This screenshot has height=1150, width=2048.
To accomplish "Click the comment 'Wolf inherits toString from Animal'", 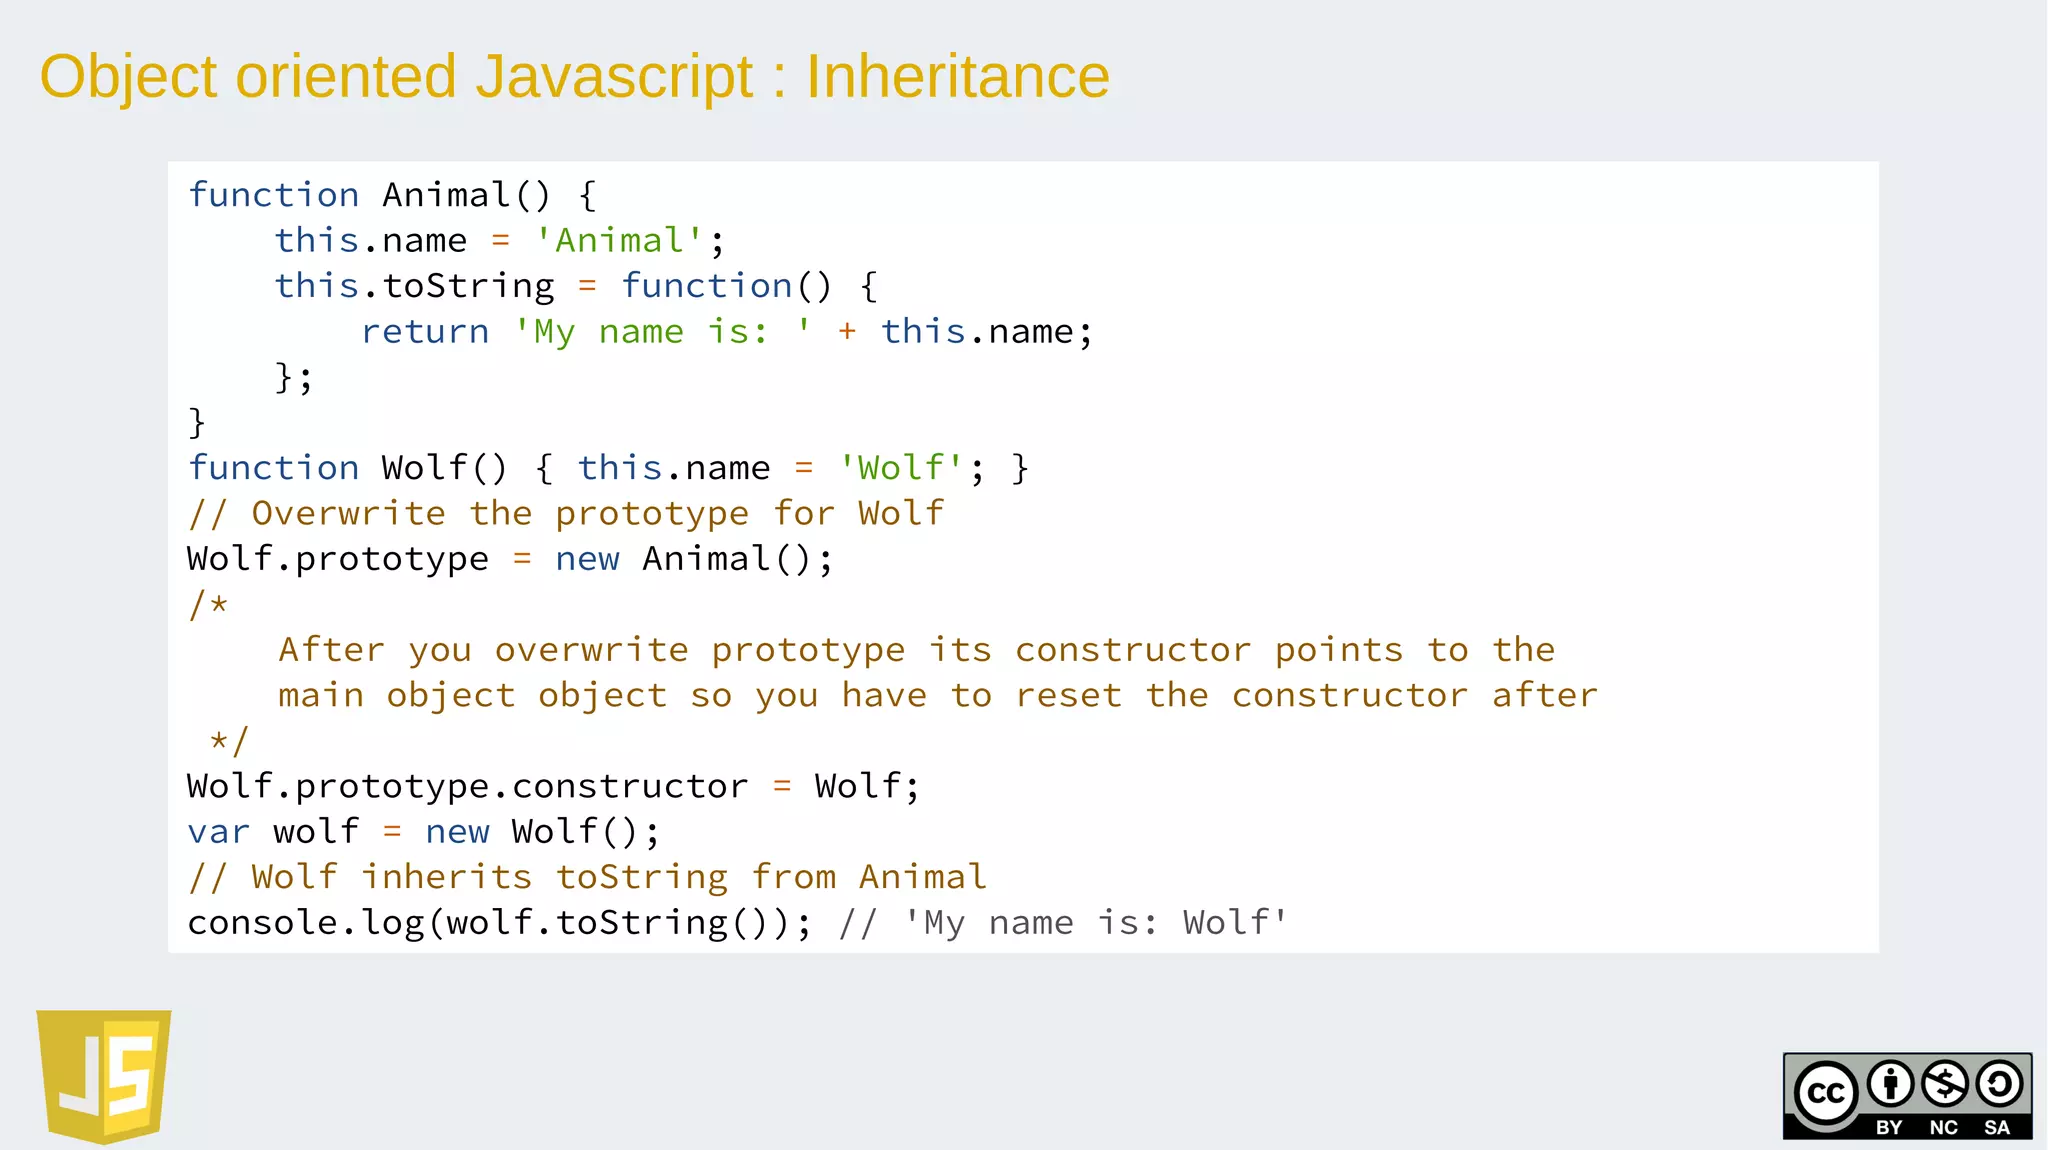I will [587, 878].
